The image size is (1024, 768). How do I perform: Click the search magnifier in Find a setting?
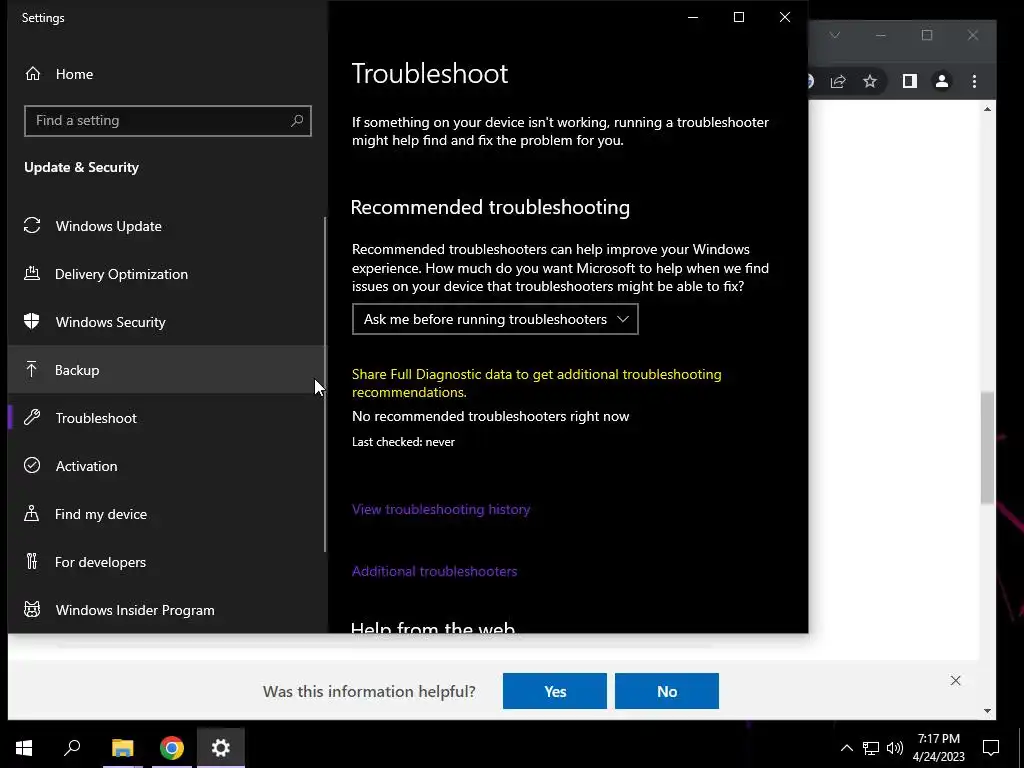297,120
